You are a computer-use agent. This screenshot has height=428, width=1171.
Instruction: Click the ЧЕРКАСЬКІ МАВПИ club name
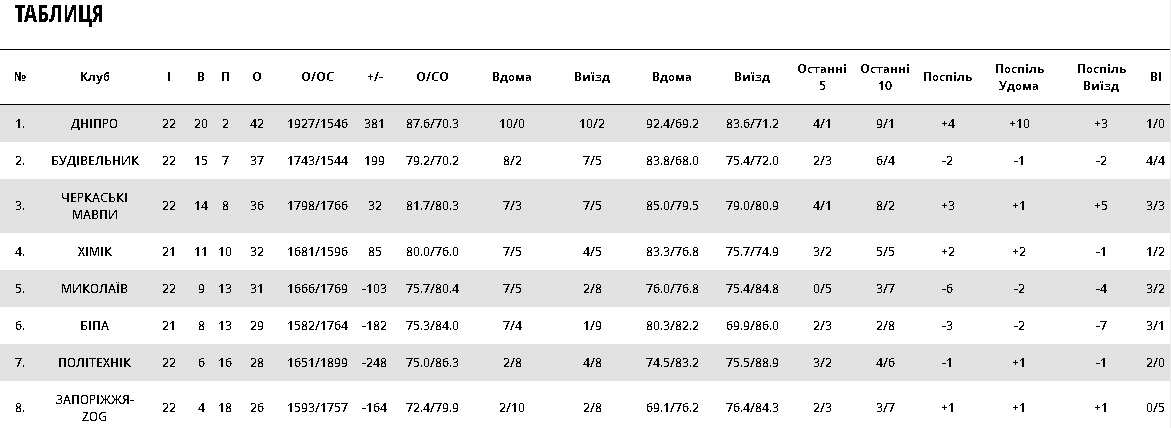[94, 205]
